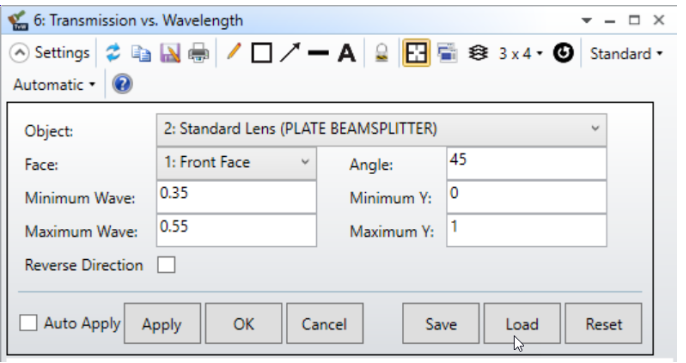Select the text annotation A tool
686x363 pixels.
click(x=346, y=53)
